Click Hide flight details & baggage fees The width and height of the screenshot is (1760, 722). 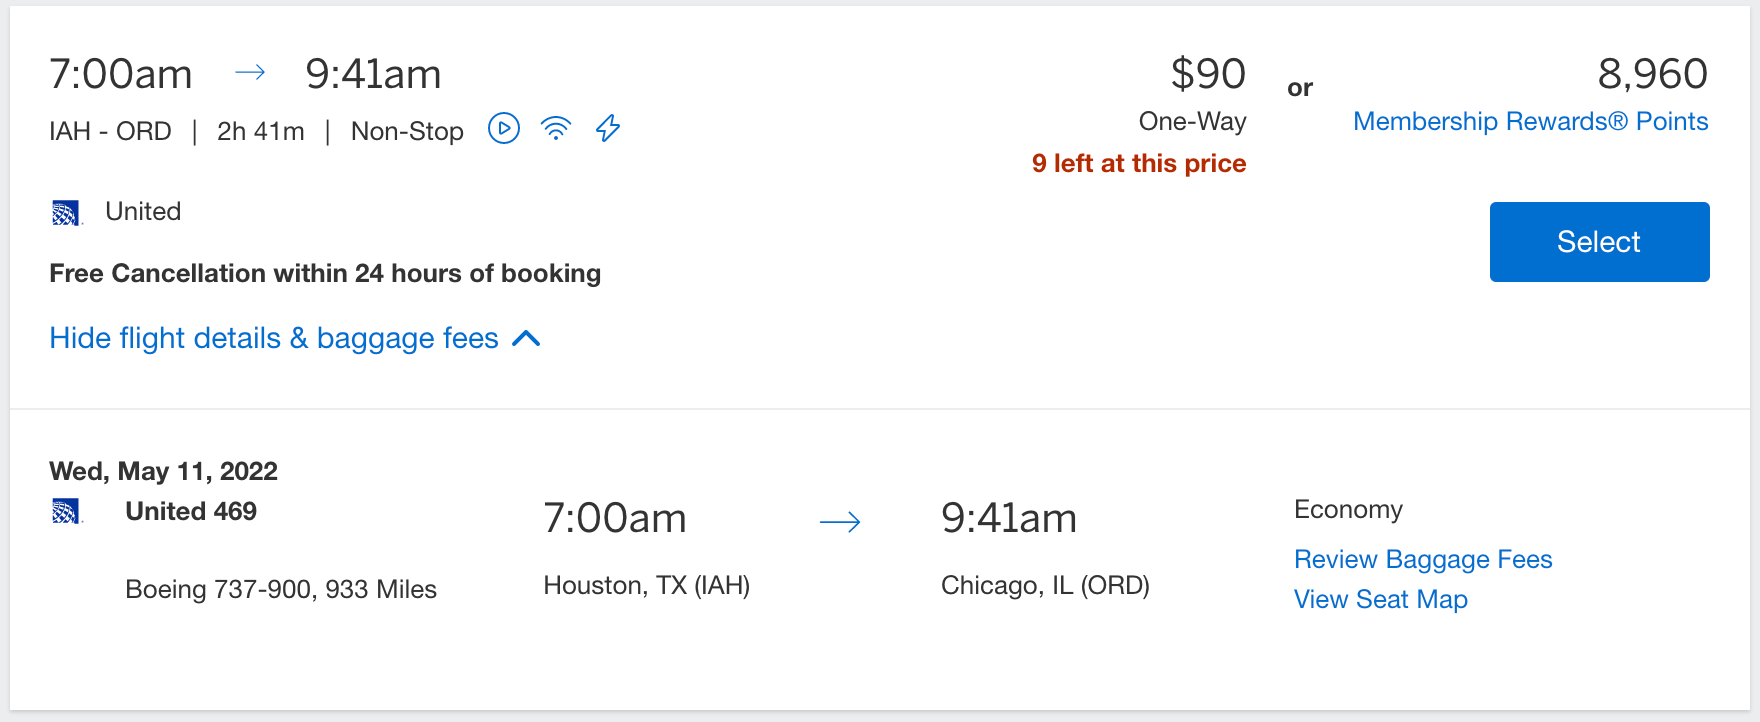click(273, 338)
